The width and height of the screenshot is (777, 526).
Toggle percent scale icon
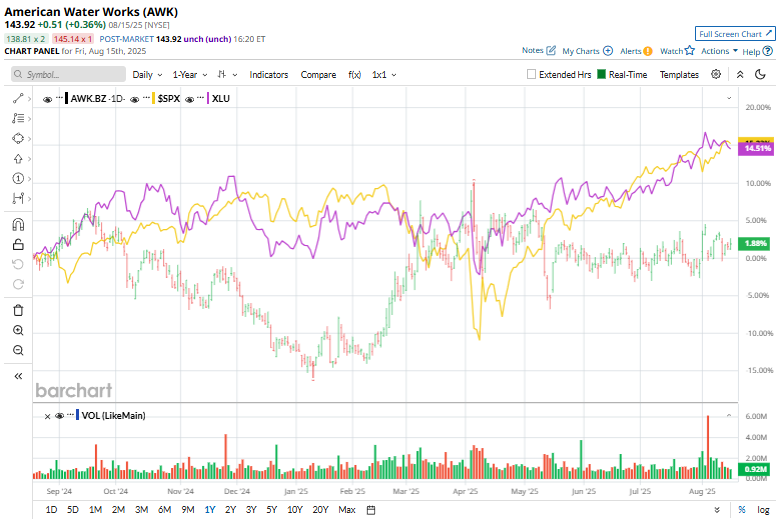tap(742, 510)
